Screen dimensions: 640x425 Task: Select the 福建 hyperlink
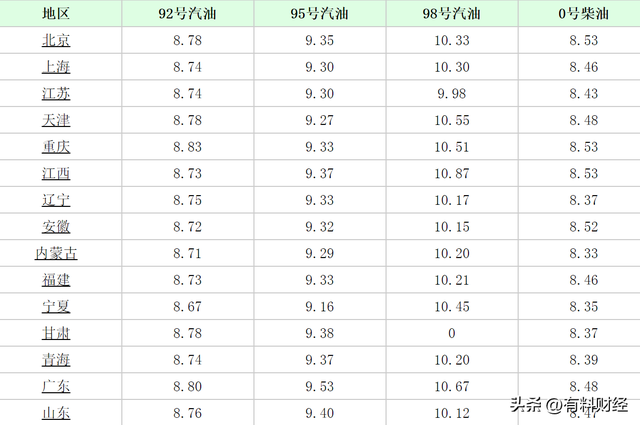[x=56, y=280]
